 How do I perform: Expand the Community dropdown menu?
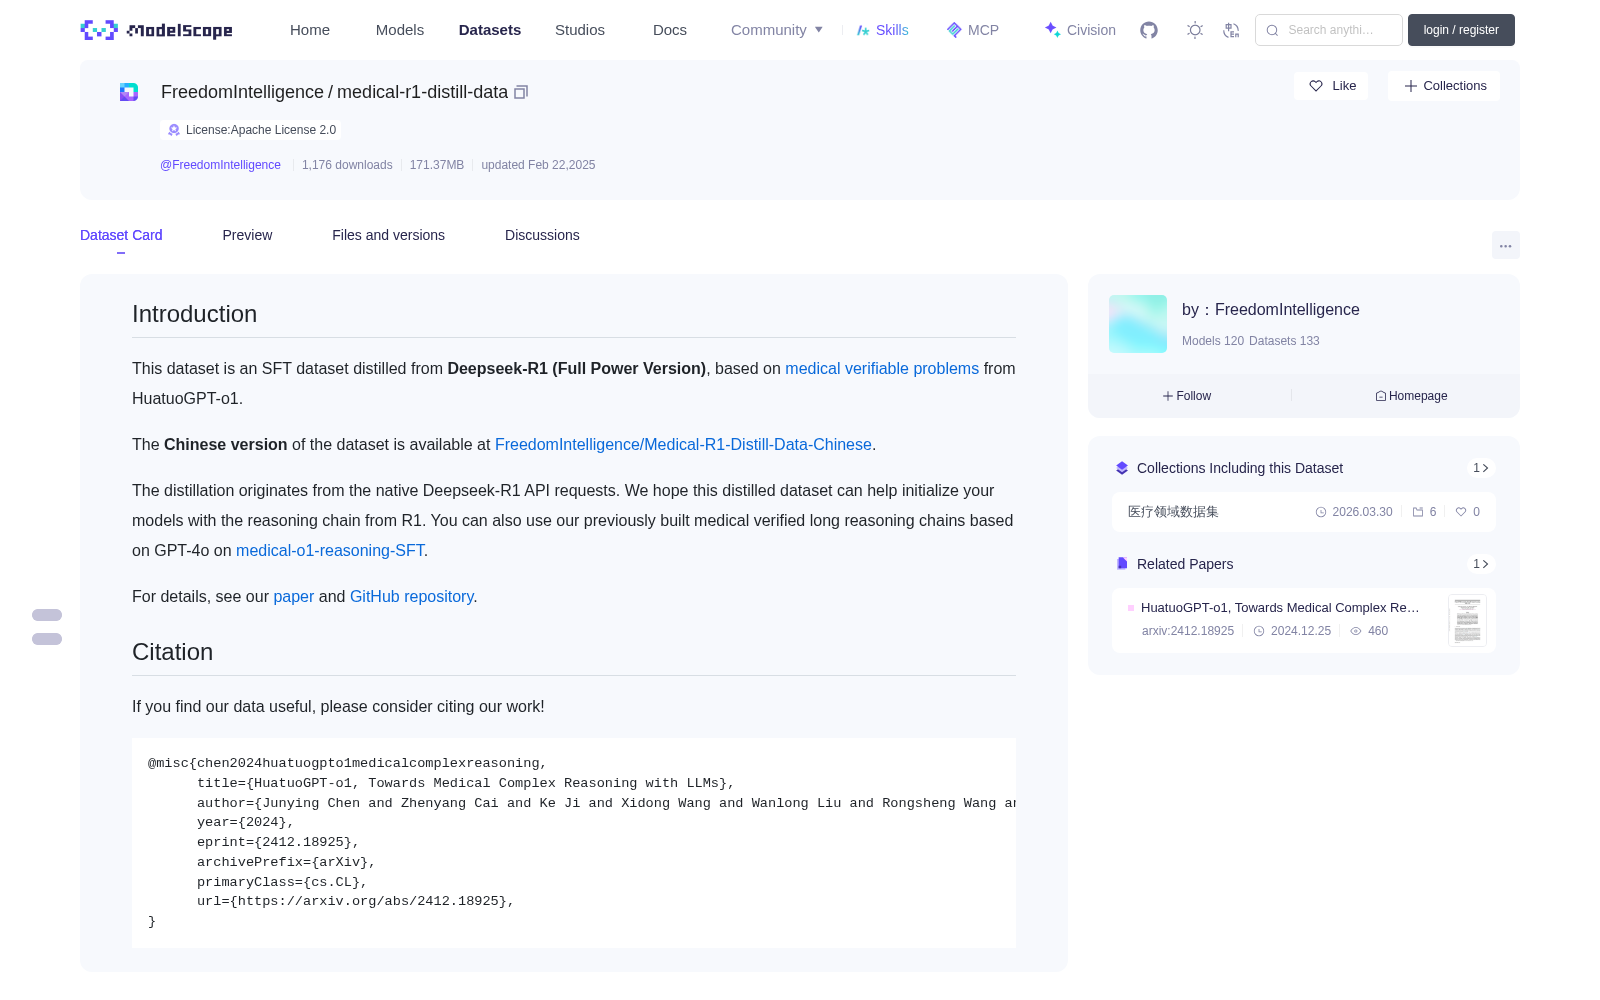(777, 30)
